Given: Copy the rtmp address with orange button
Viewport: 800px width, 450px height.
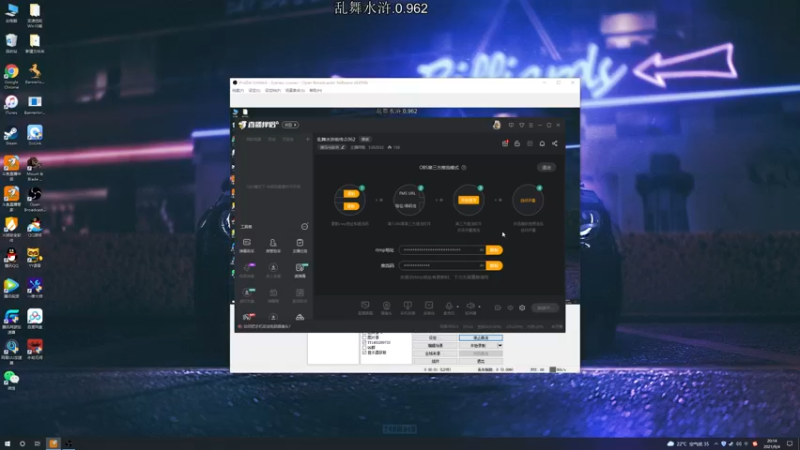Looking at the screenshot, I should (x=494, y=250).
